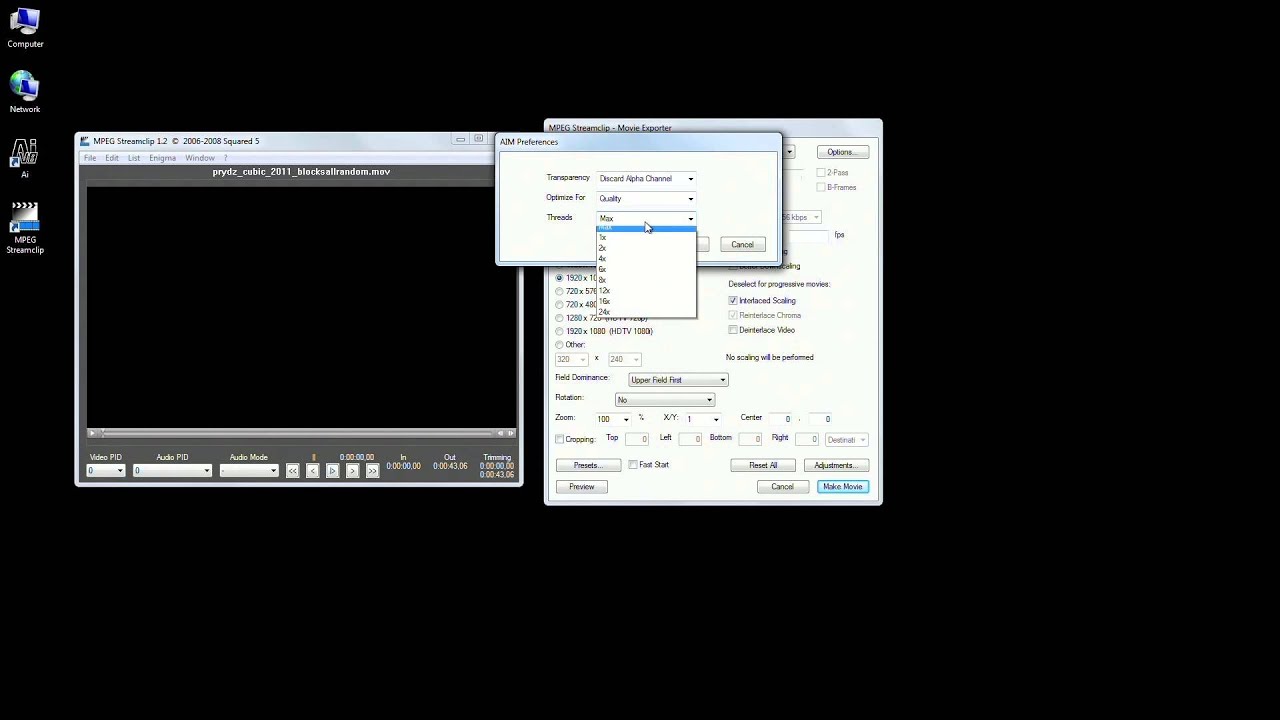Screen dimensions: 1280x720
Task: Open the Edit menu
Action: [x=112, y=158]
